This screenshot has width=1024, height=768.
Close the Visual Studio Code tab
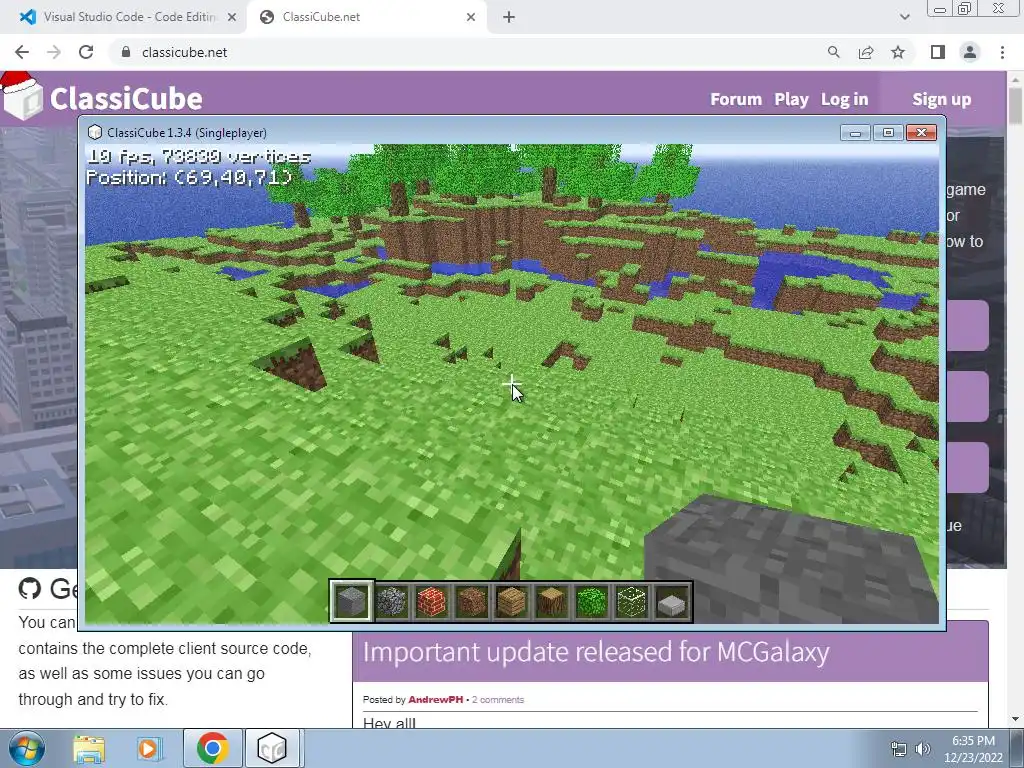click(232, 17)
